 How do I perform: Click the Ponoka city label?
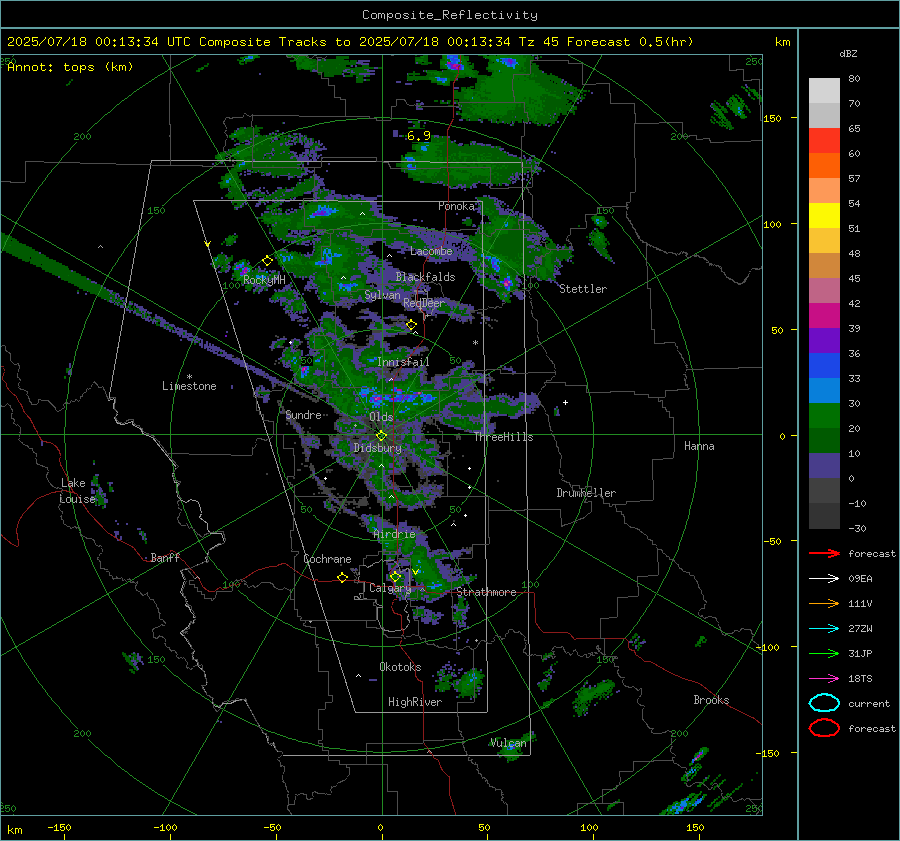(456, 206)
